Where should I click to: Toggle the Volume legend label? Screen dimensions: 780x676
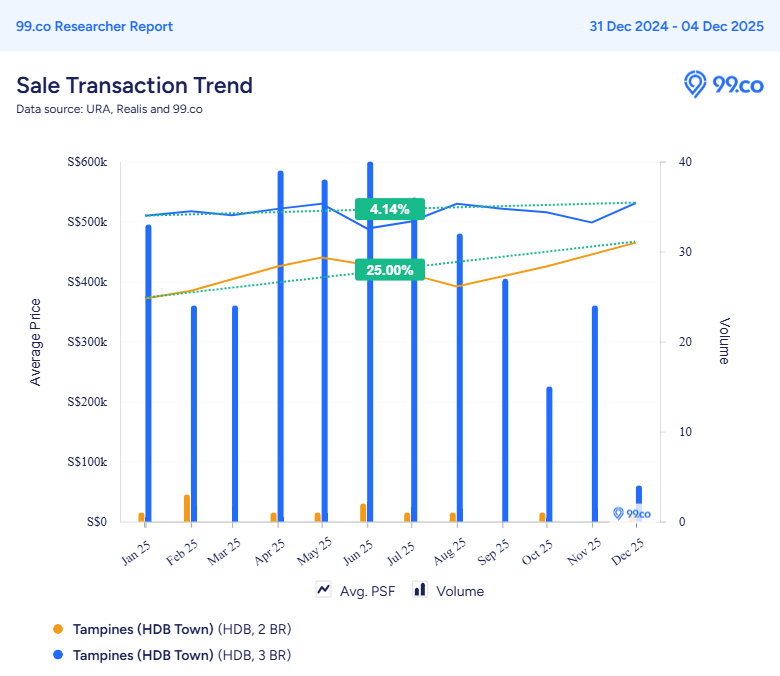tap(460, 591)
